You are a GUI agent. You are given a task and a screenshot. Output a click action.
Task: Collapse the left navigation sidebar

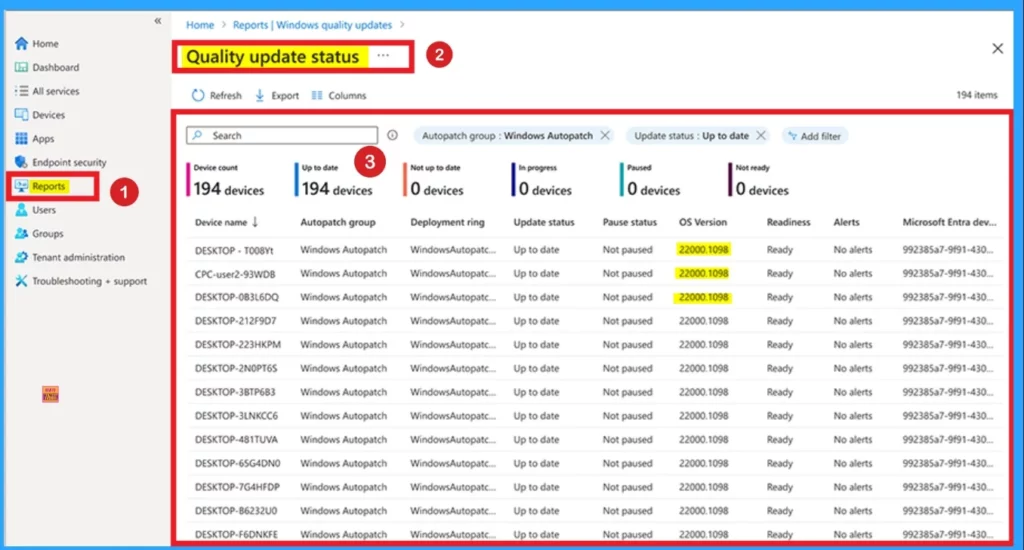click(157, 21)
